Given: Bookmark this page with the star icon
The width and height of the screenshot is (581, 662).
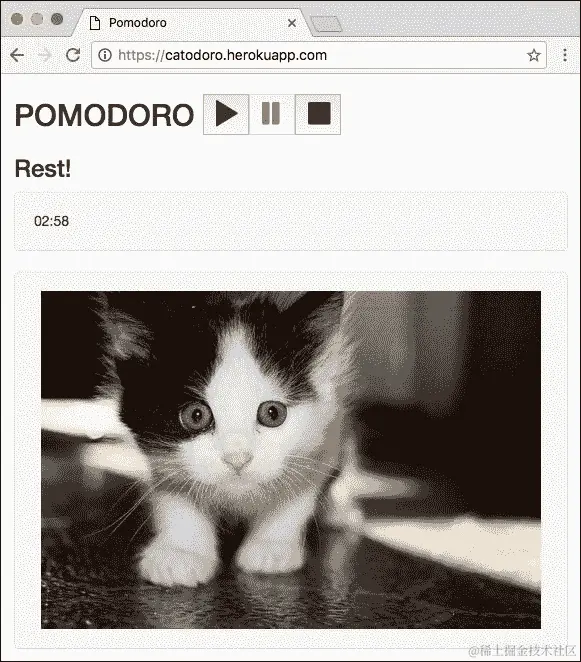Looking at the screenshot, I should click(x=534, y=55).
